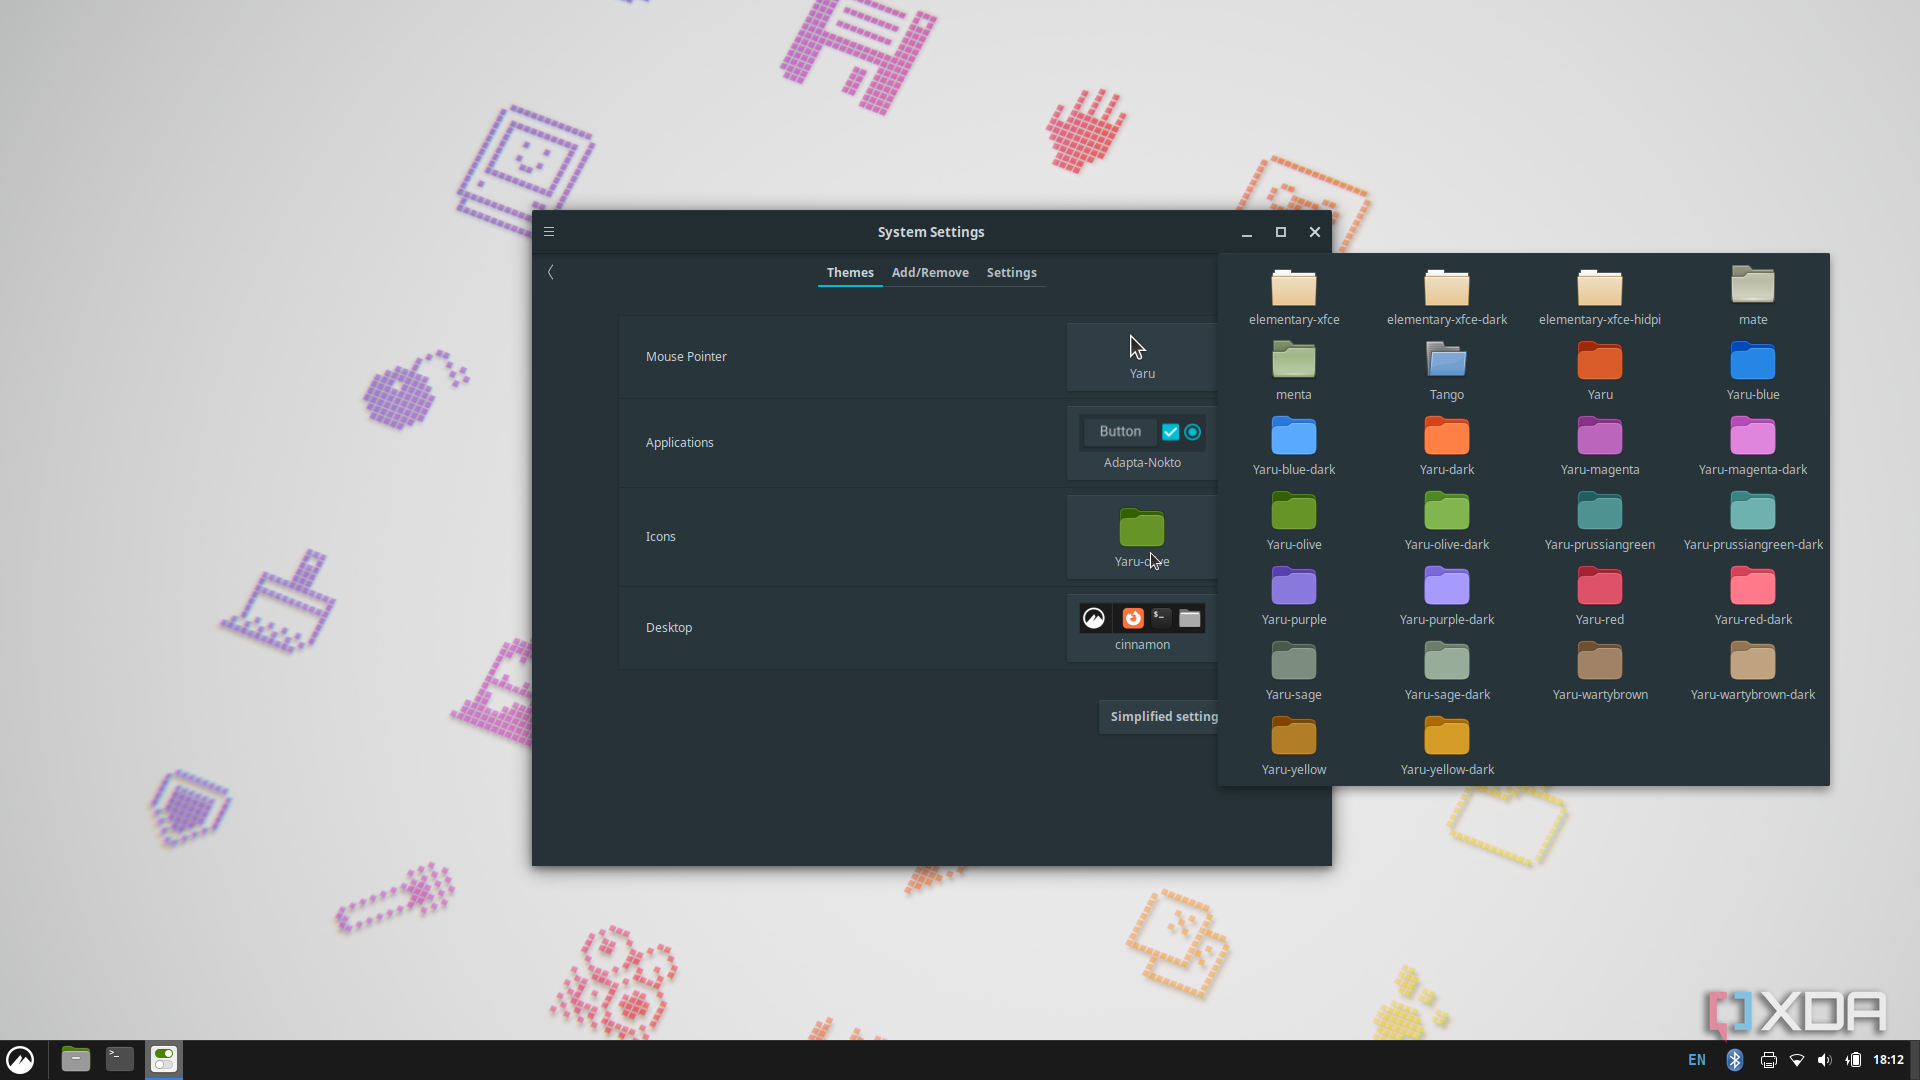Pick the Yaru-wartybrown-dark icon theme
1920x1080 pixels.
pyautogui.click(x=1753, y=672)
